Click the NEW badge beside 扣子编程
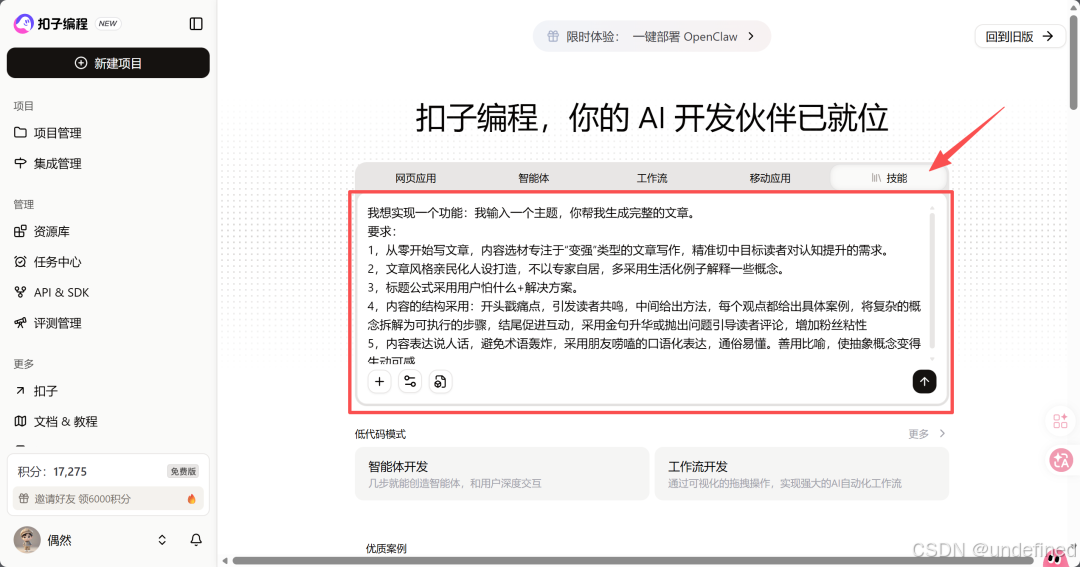This screenshot has width=1080, height=567. [x=108, y=23]
